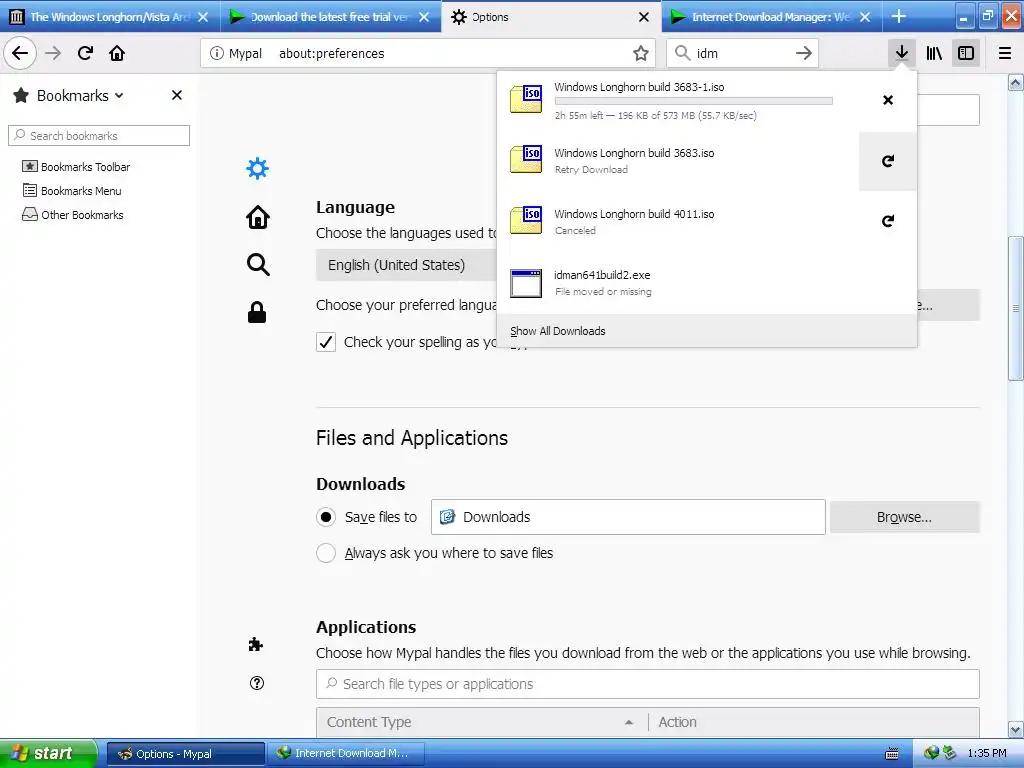Screen dimensions: 1024x768
Task: Open the home page button
Action: [x=117, y=53]
